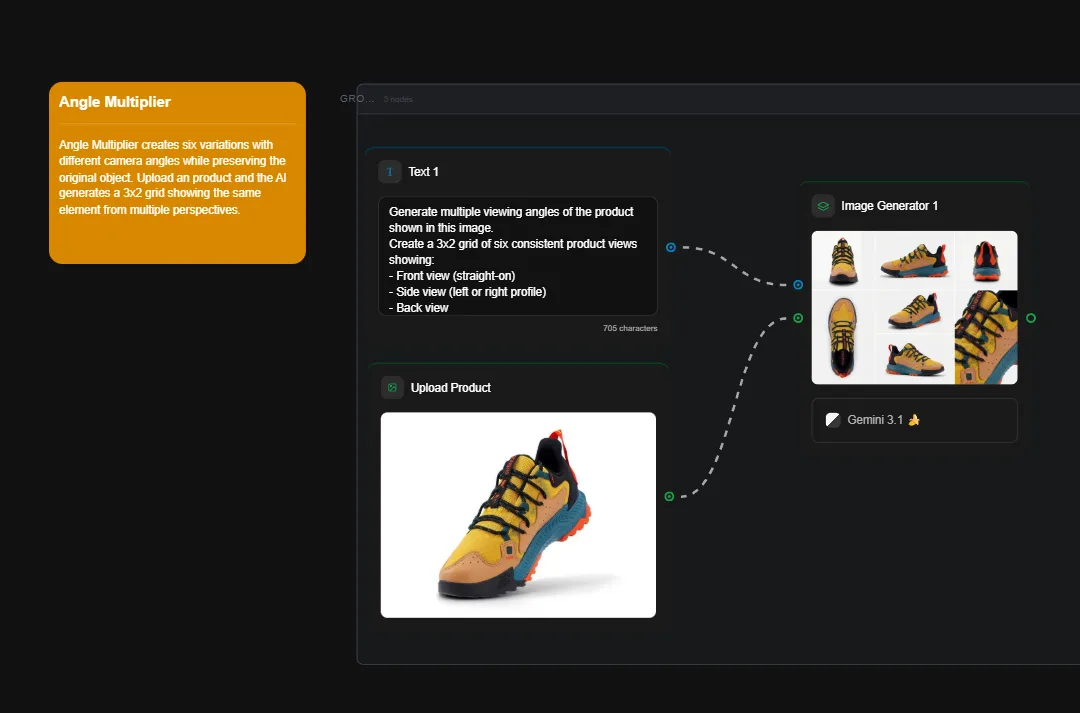The width and height of the screenshot is (1080, 713).
Task: Click the Image Generator 1 layers icon
Action: coord(822,205)
